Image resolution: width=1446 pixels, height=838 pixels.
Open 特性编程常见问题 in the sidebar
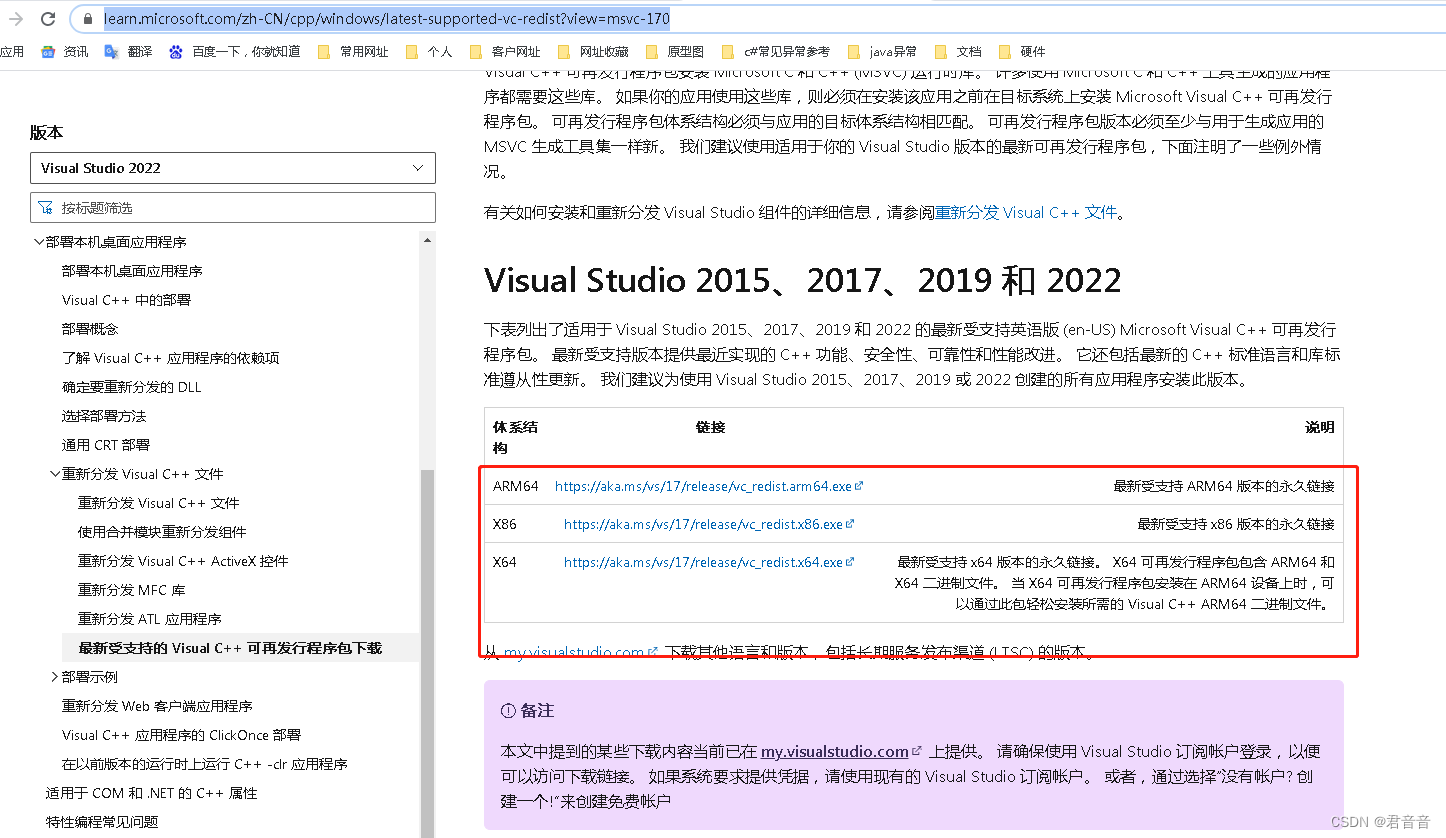coord(102,822)
